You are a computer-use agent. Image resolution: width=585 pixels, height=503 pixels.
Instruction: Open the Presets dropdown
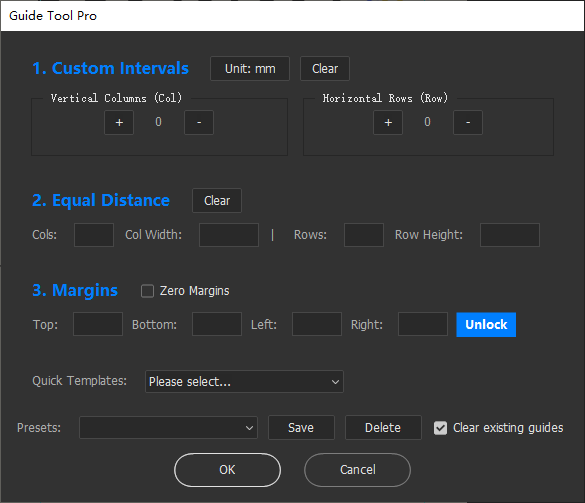tap(168, 428)
